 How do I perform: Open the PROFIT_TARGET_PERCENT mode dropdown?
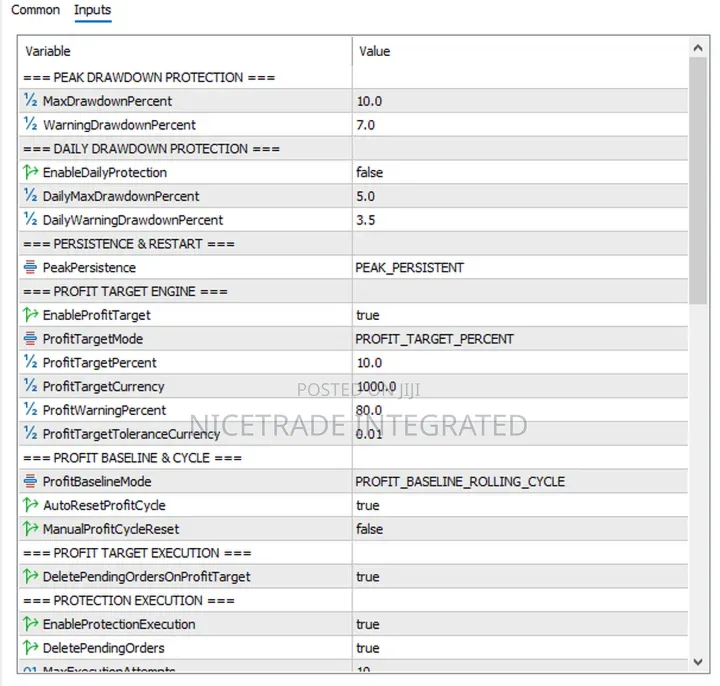[520, 339]
